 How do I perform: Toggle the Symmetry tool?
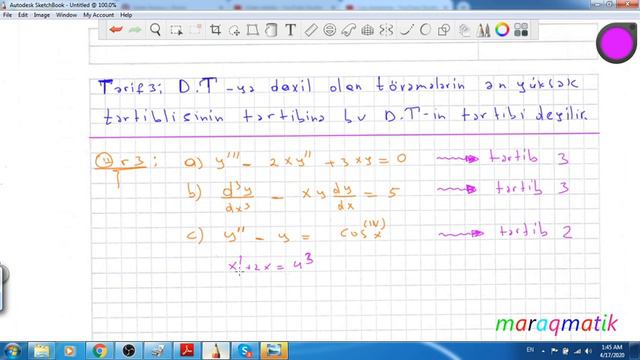click(386, 30)
